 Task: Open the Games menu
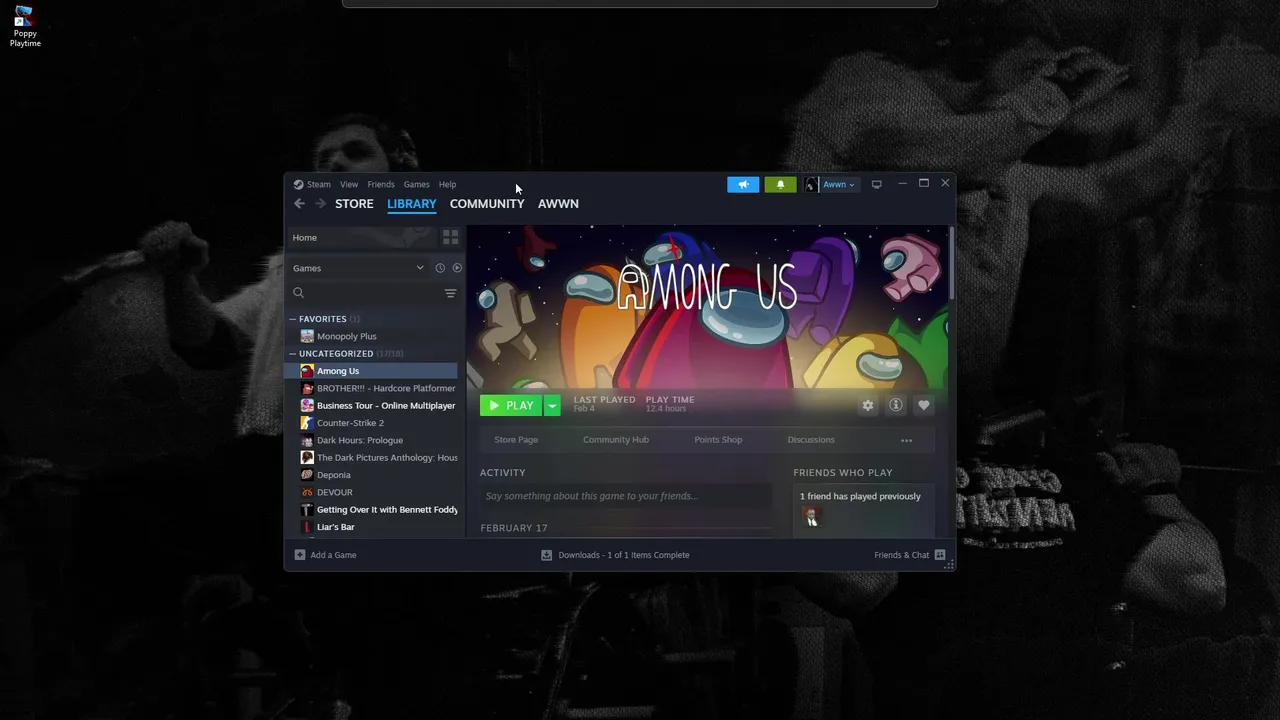pyautogui.click(x=416, y=184)
